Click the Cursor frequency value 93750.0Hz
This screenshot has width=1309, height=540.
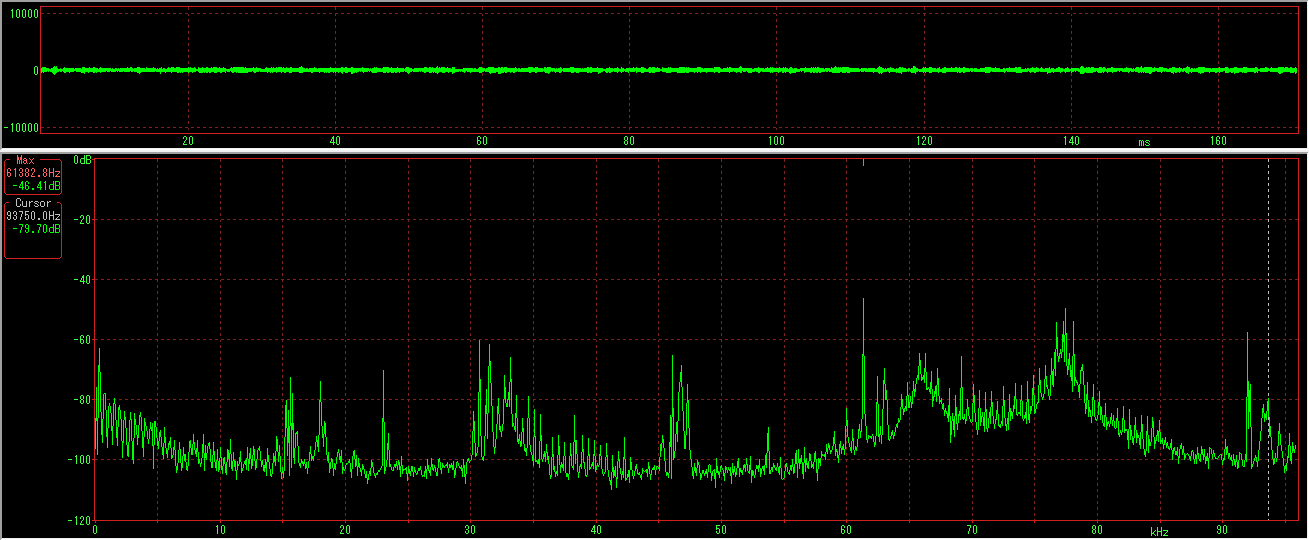pyautogui.click(x=33, y=216)
